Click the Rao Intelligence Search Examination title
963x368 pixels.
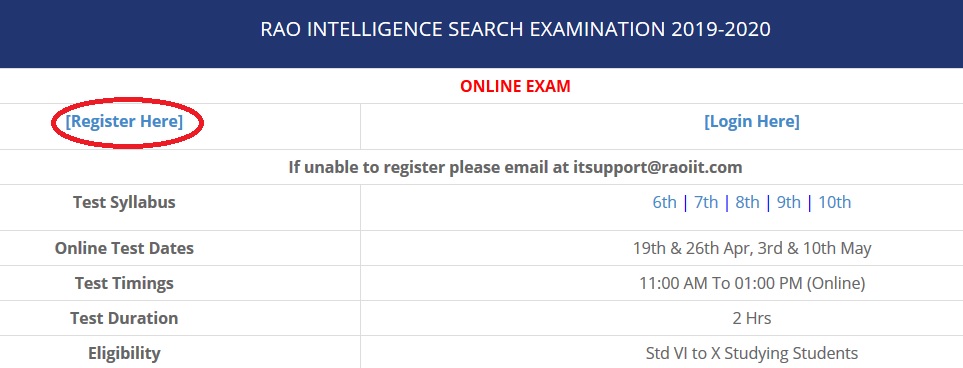coord(515,29)
